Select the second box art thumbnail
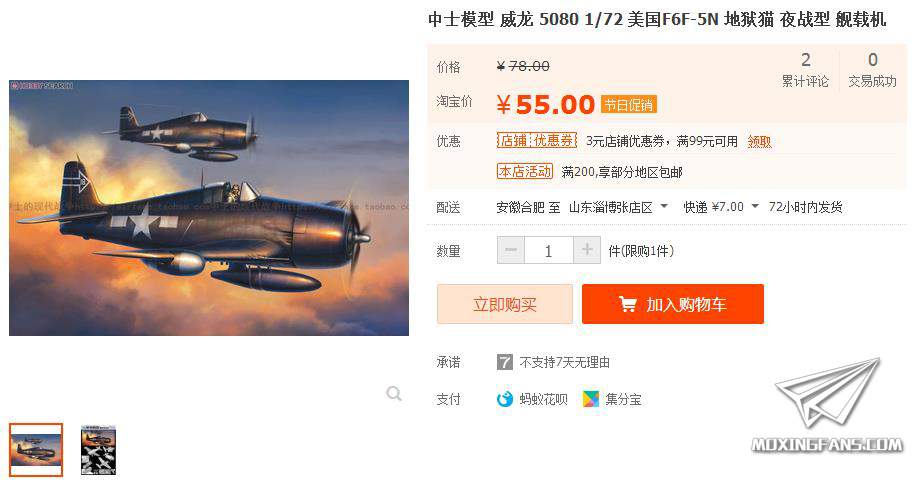The width and height of the screenshot is (913, 480). (98, 450)
